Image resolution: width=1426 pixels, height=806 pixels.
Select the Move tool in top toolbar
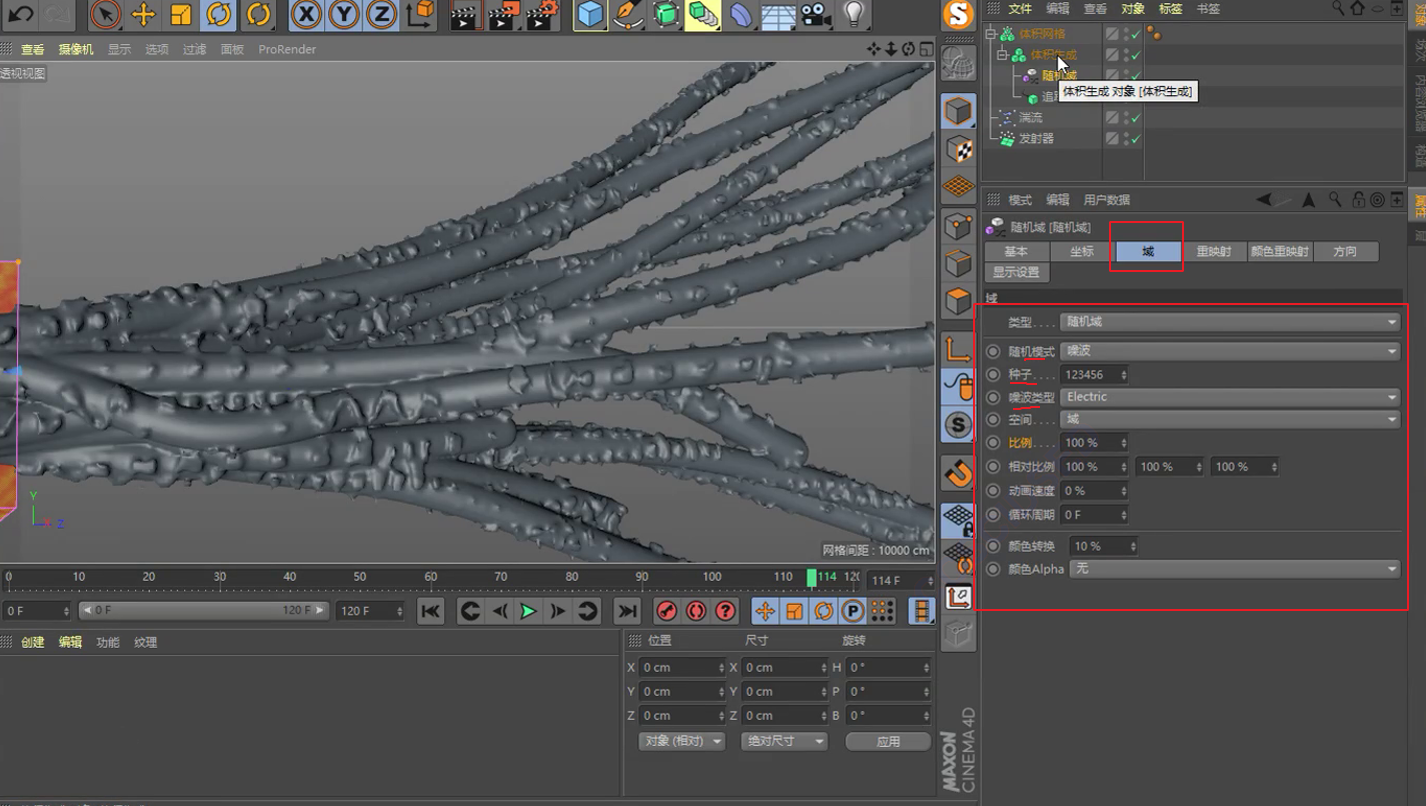pos(143,14)
